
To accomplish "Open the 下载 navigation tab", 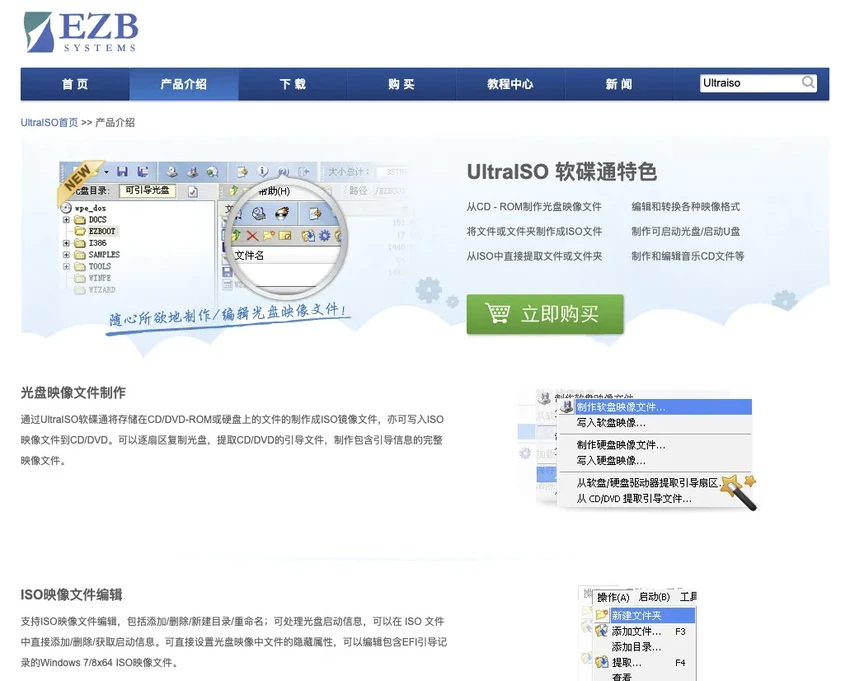I will coord(293,84).
